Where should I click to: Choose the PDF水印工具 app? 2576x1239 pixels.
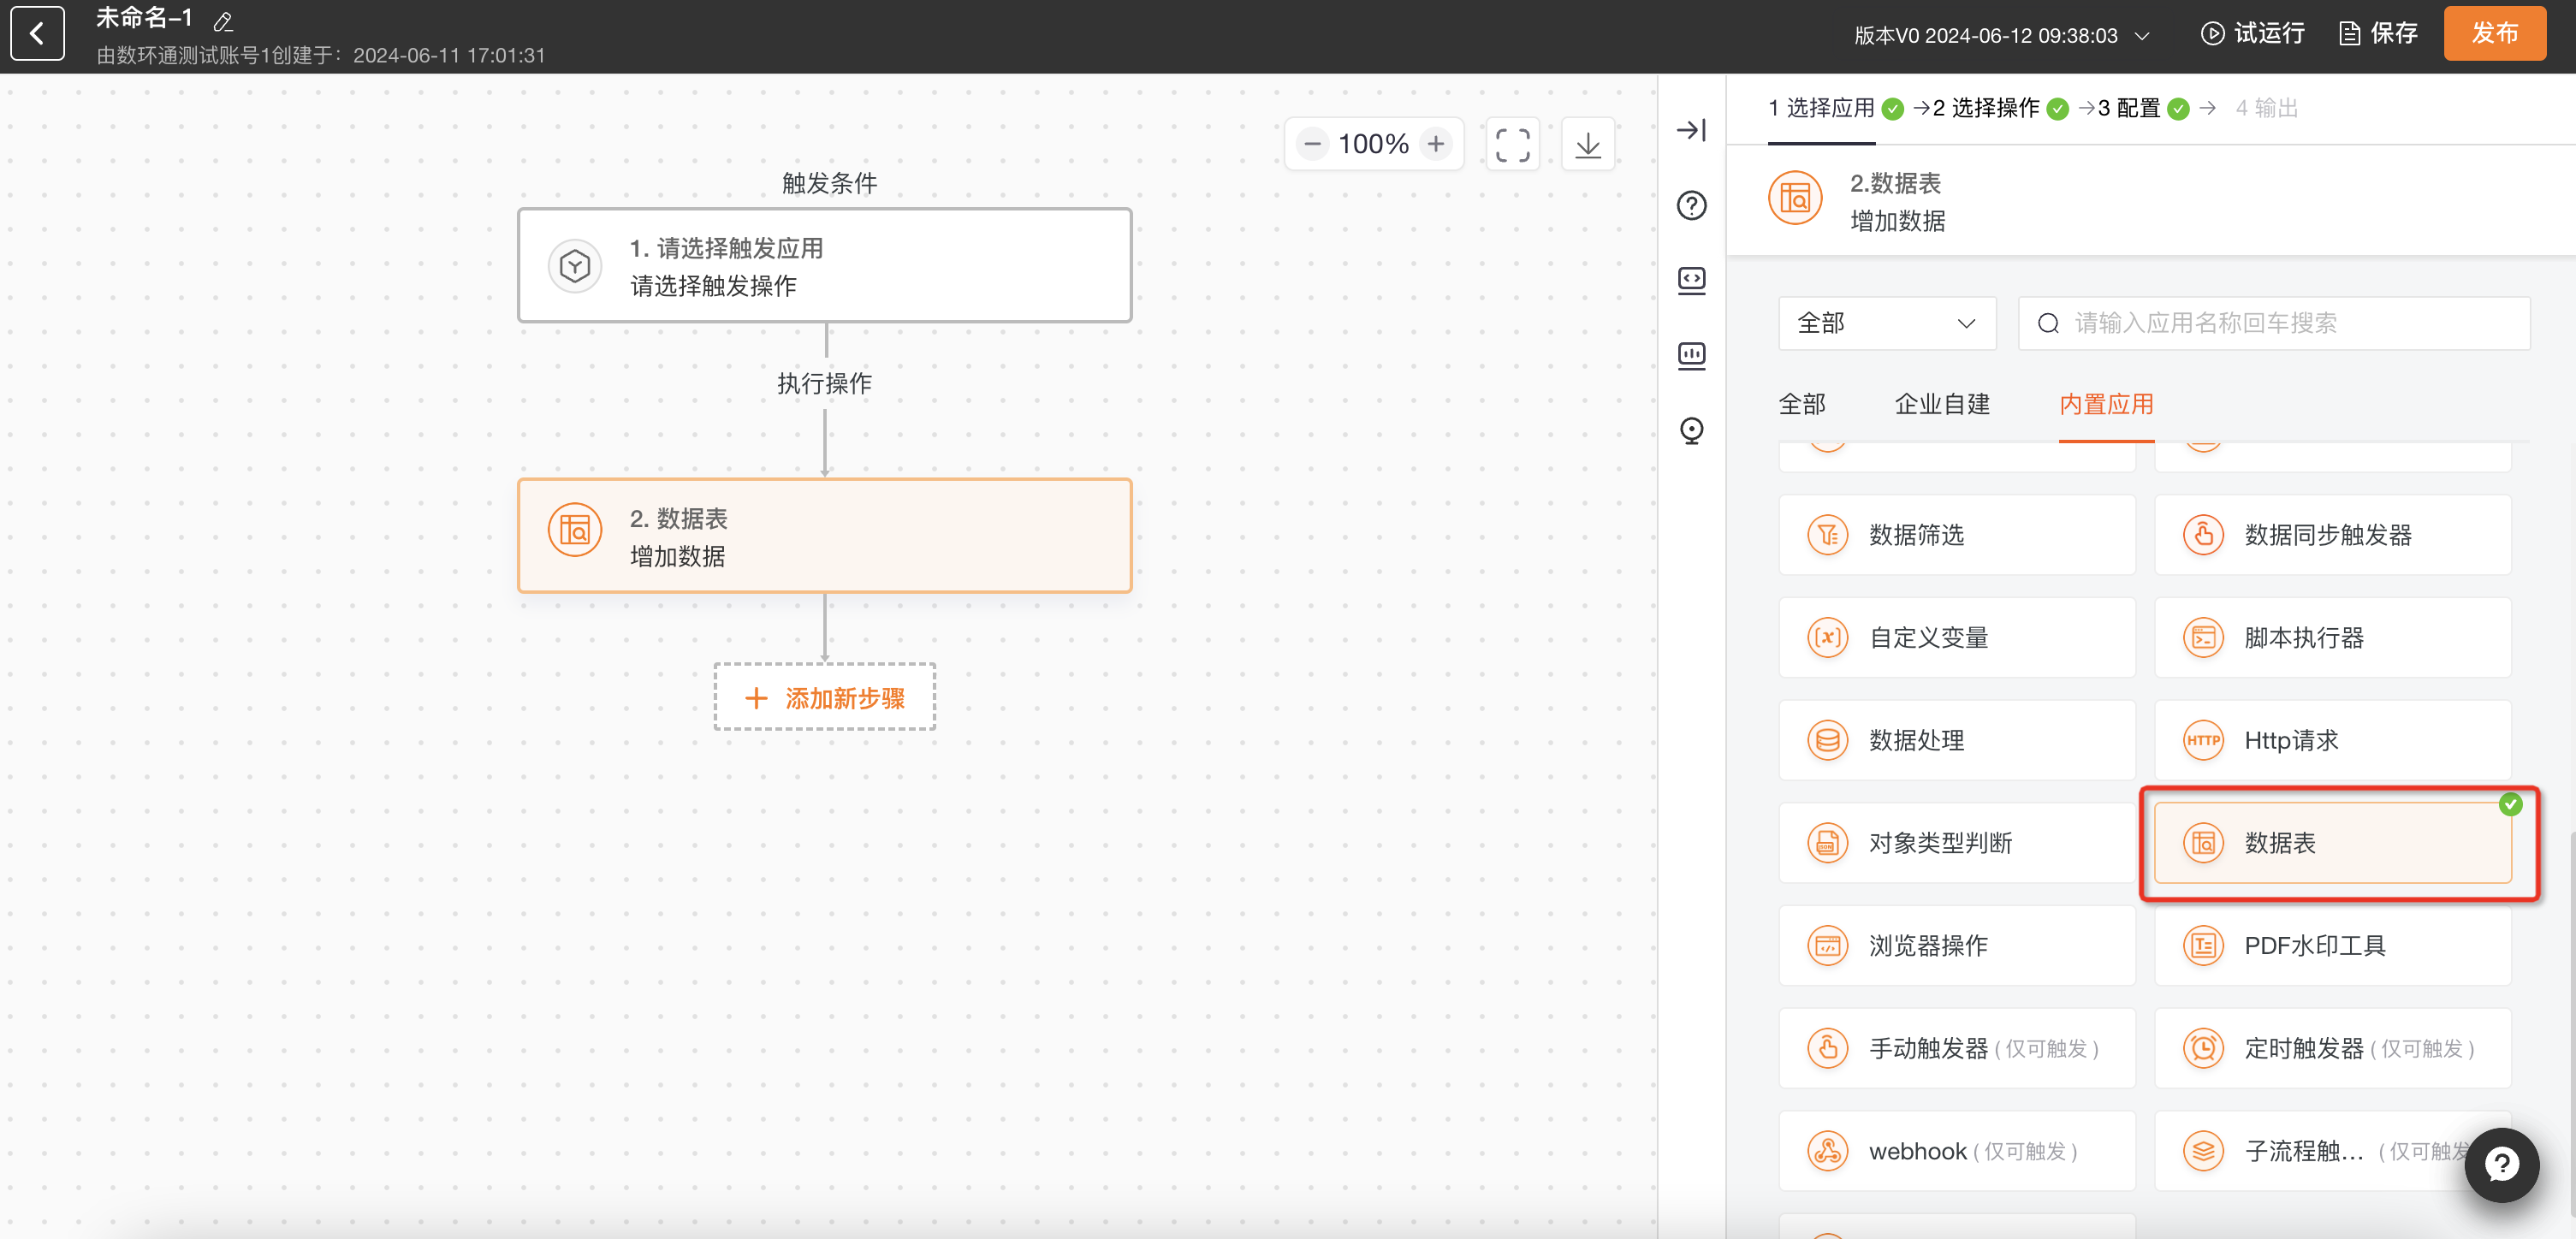pyautogui.click(x=2332, y=946)
